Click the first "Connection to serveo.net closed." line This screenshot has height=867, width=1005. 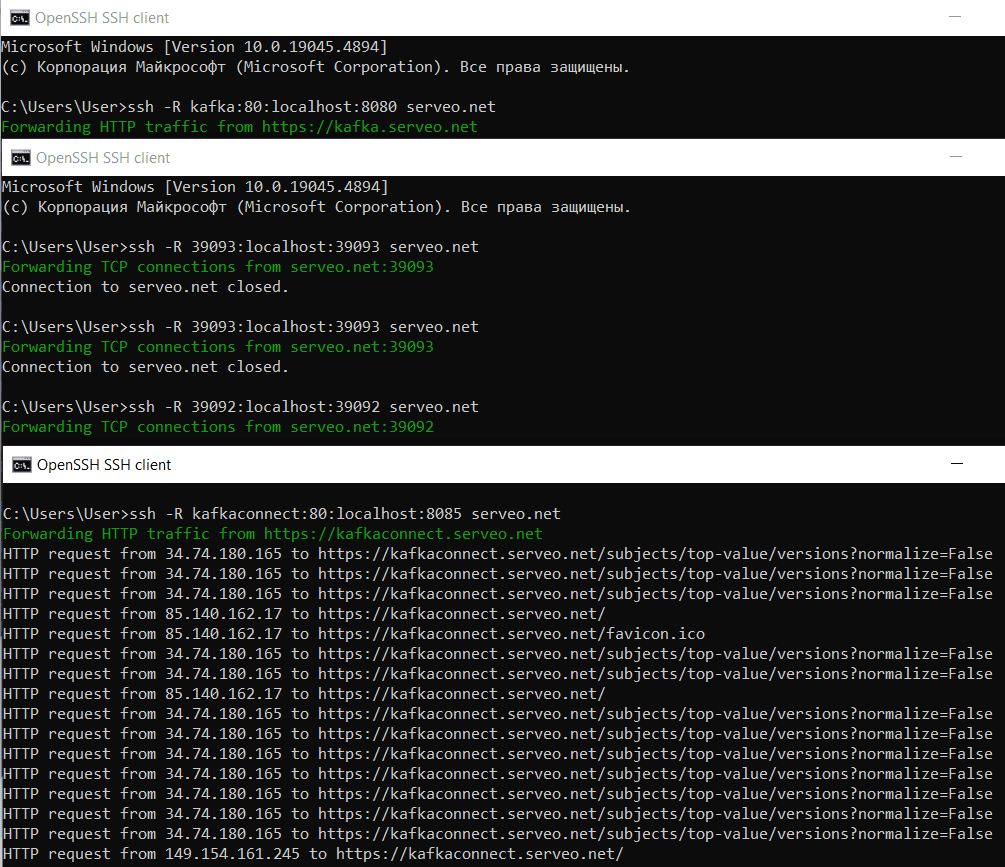(145, 287)
